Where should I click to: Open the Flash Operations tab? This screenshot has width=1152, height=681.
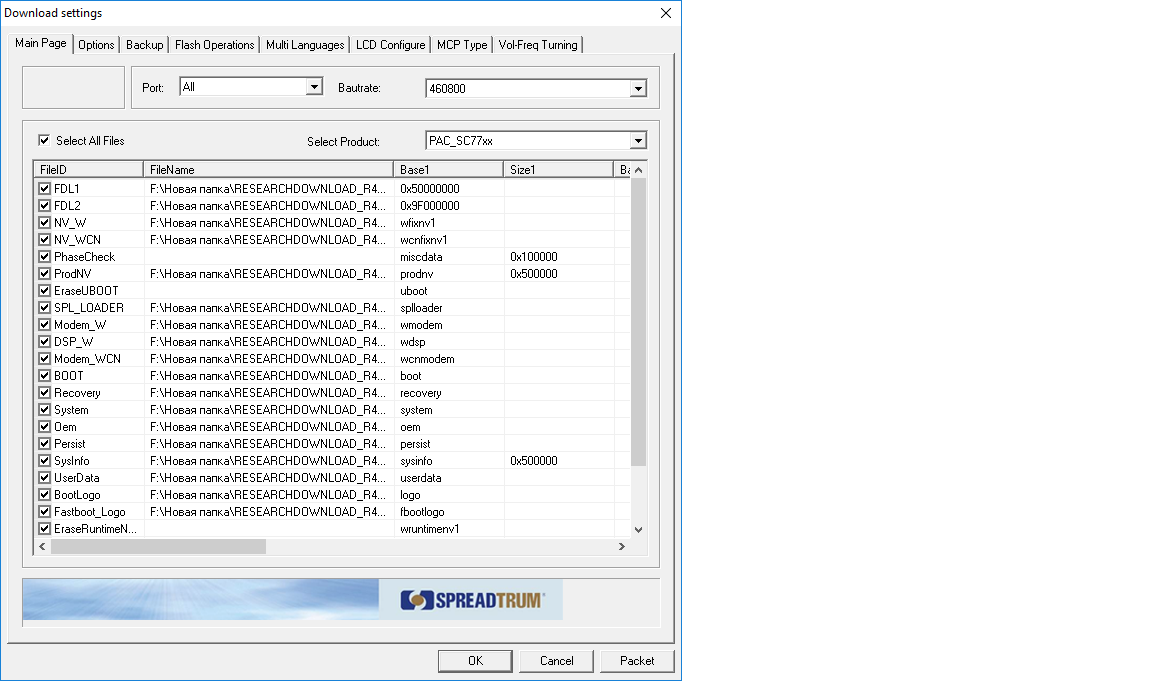(x=214, y=45)
